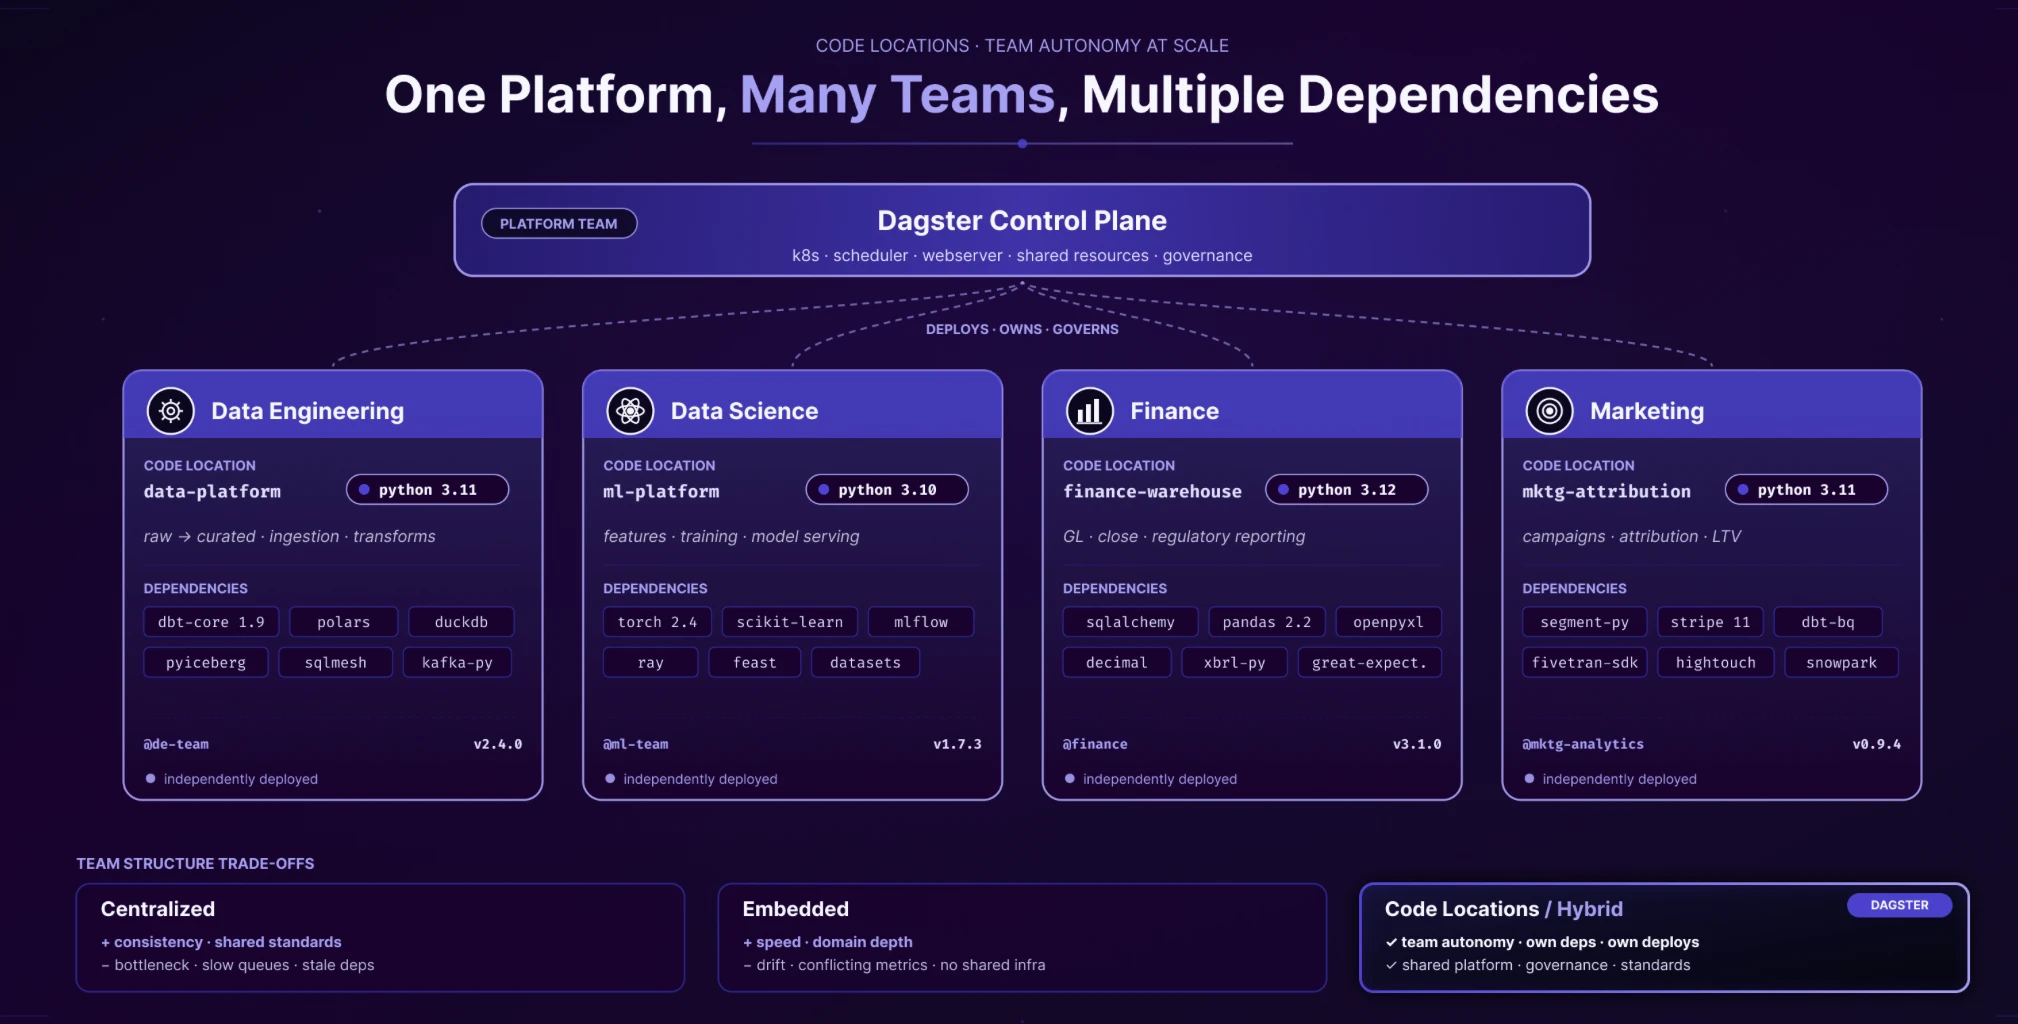Select the great-expect. dependency chip

click(1369, 663)
